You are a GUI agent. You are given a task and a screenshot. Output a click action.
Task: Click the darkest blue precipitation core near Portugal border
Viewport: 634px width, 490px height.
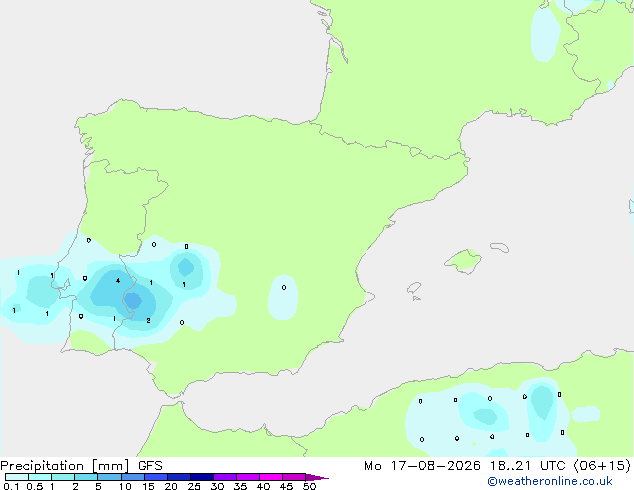[x=133, y=301]
